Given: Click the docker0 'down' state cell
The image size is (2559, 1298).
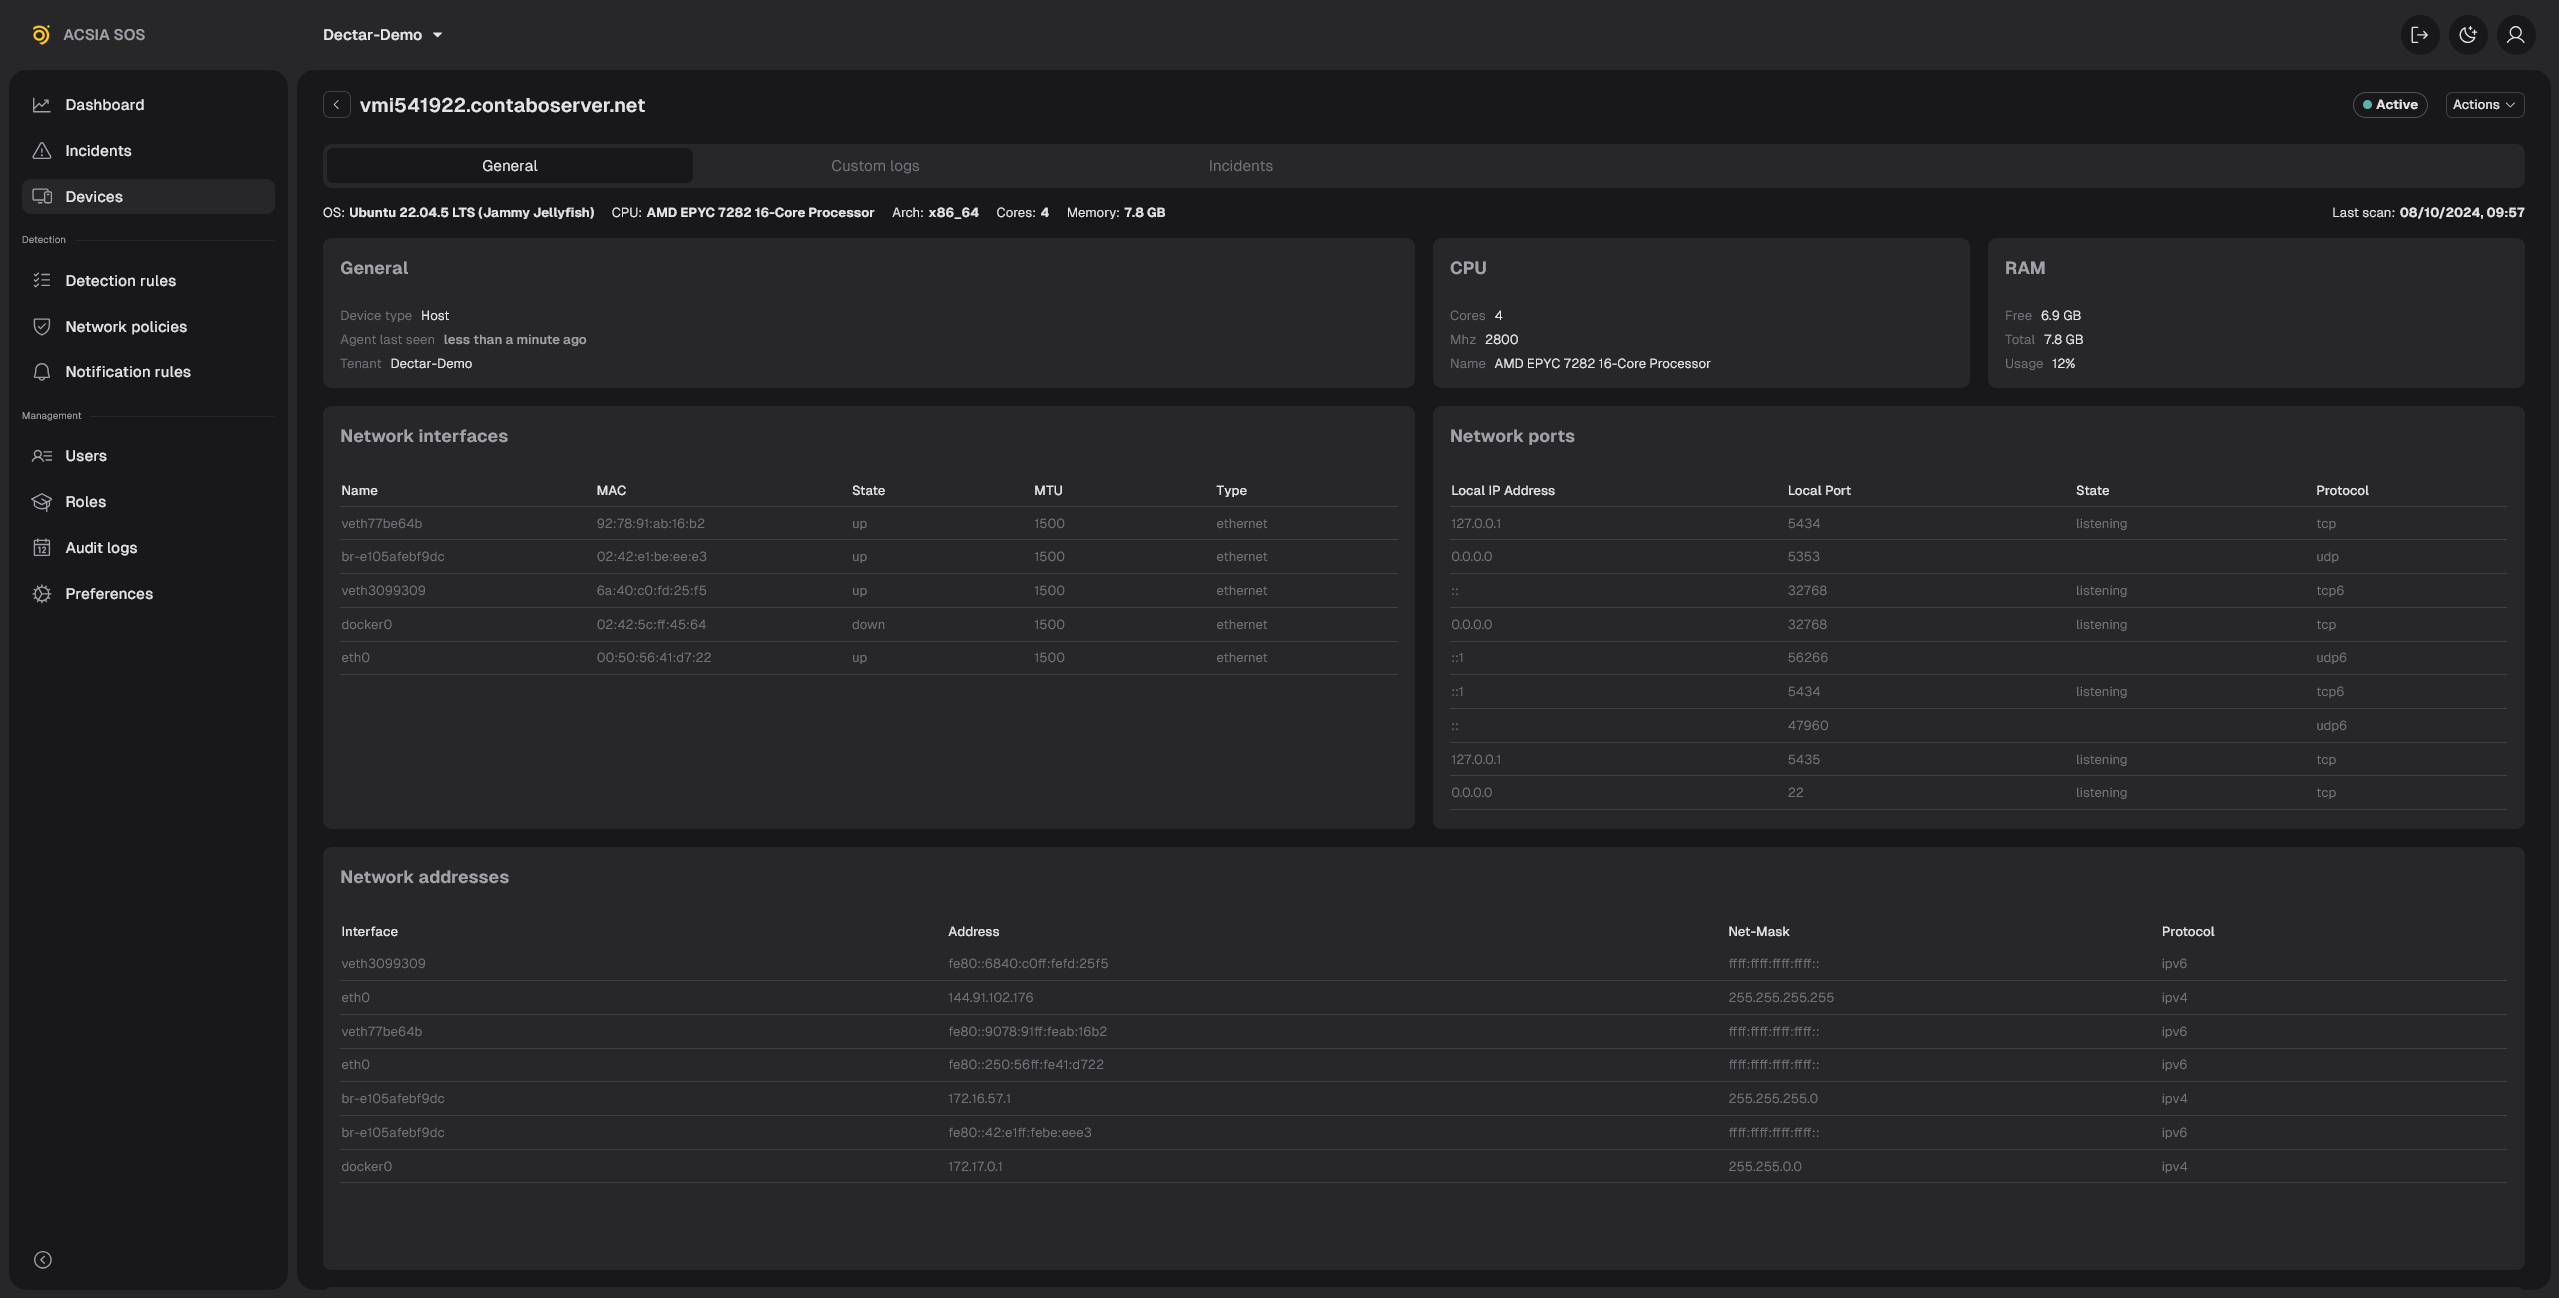Looking at the screenshot, I should point(868,625).
